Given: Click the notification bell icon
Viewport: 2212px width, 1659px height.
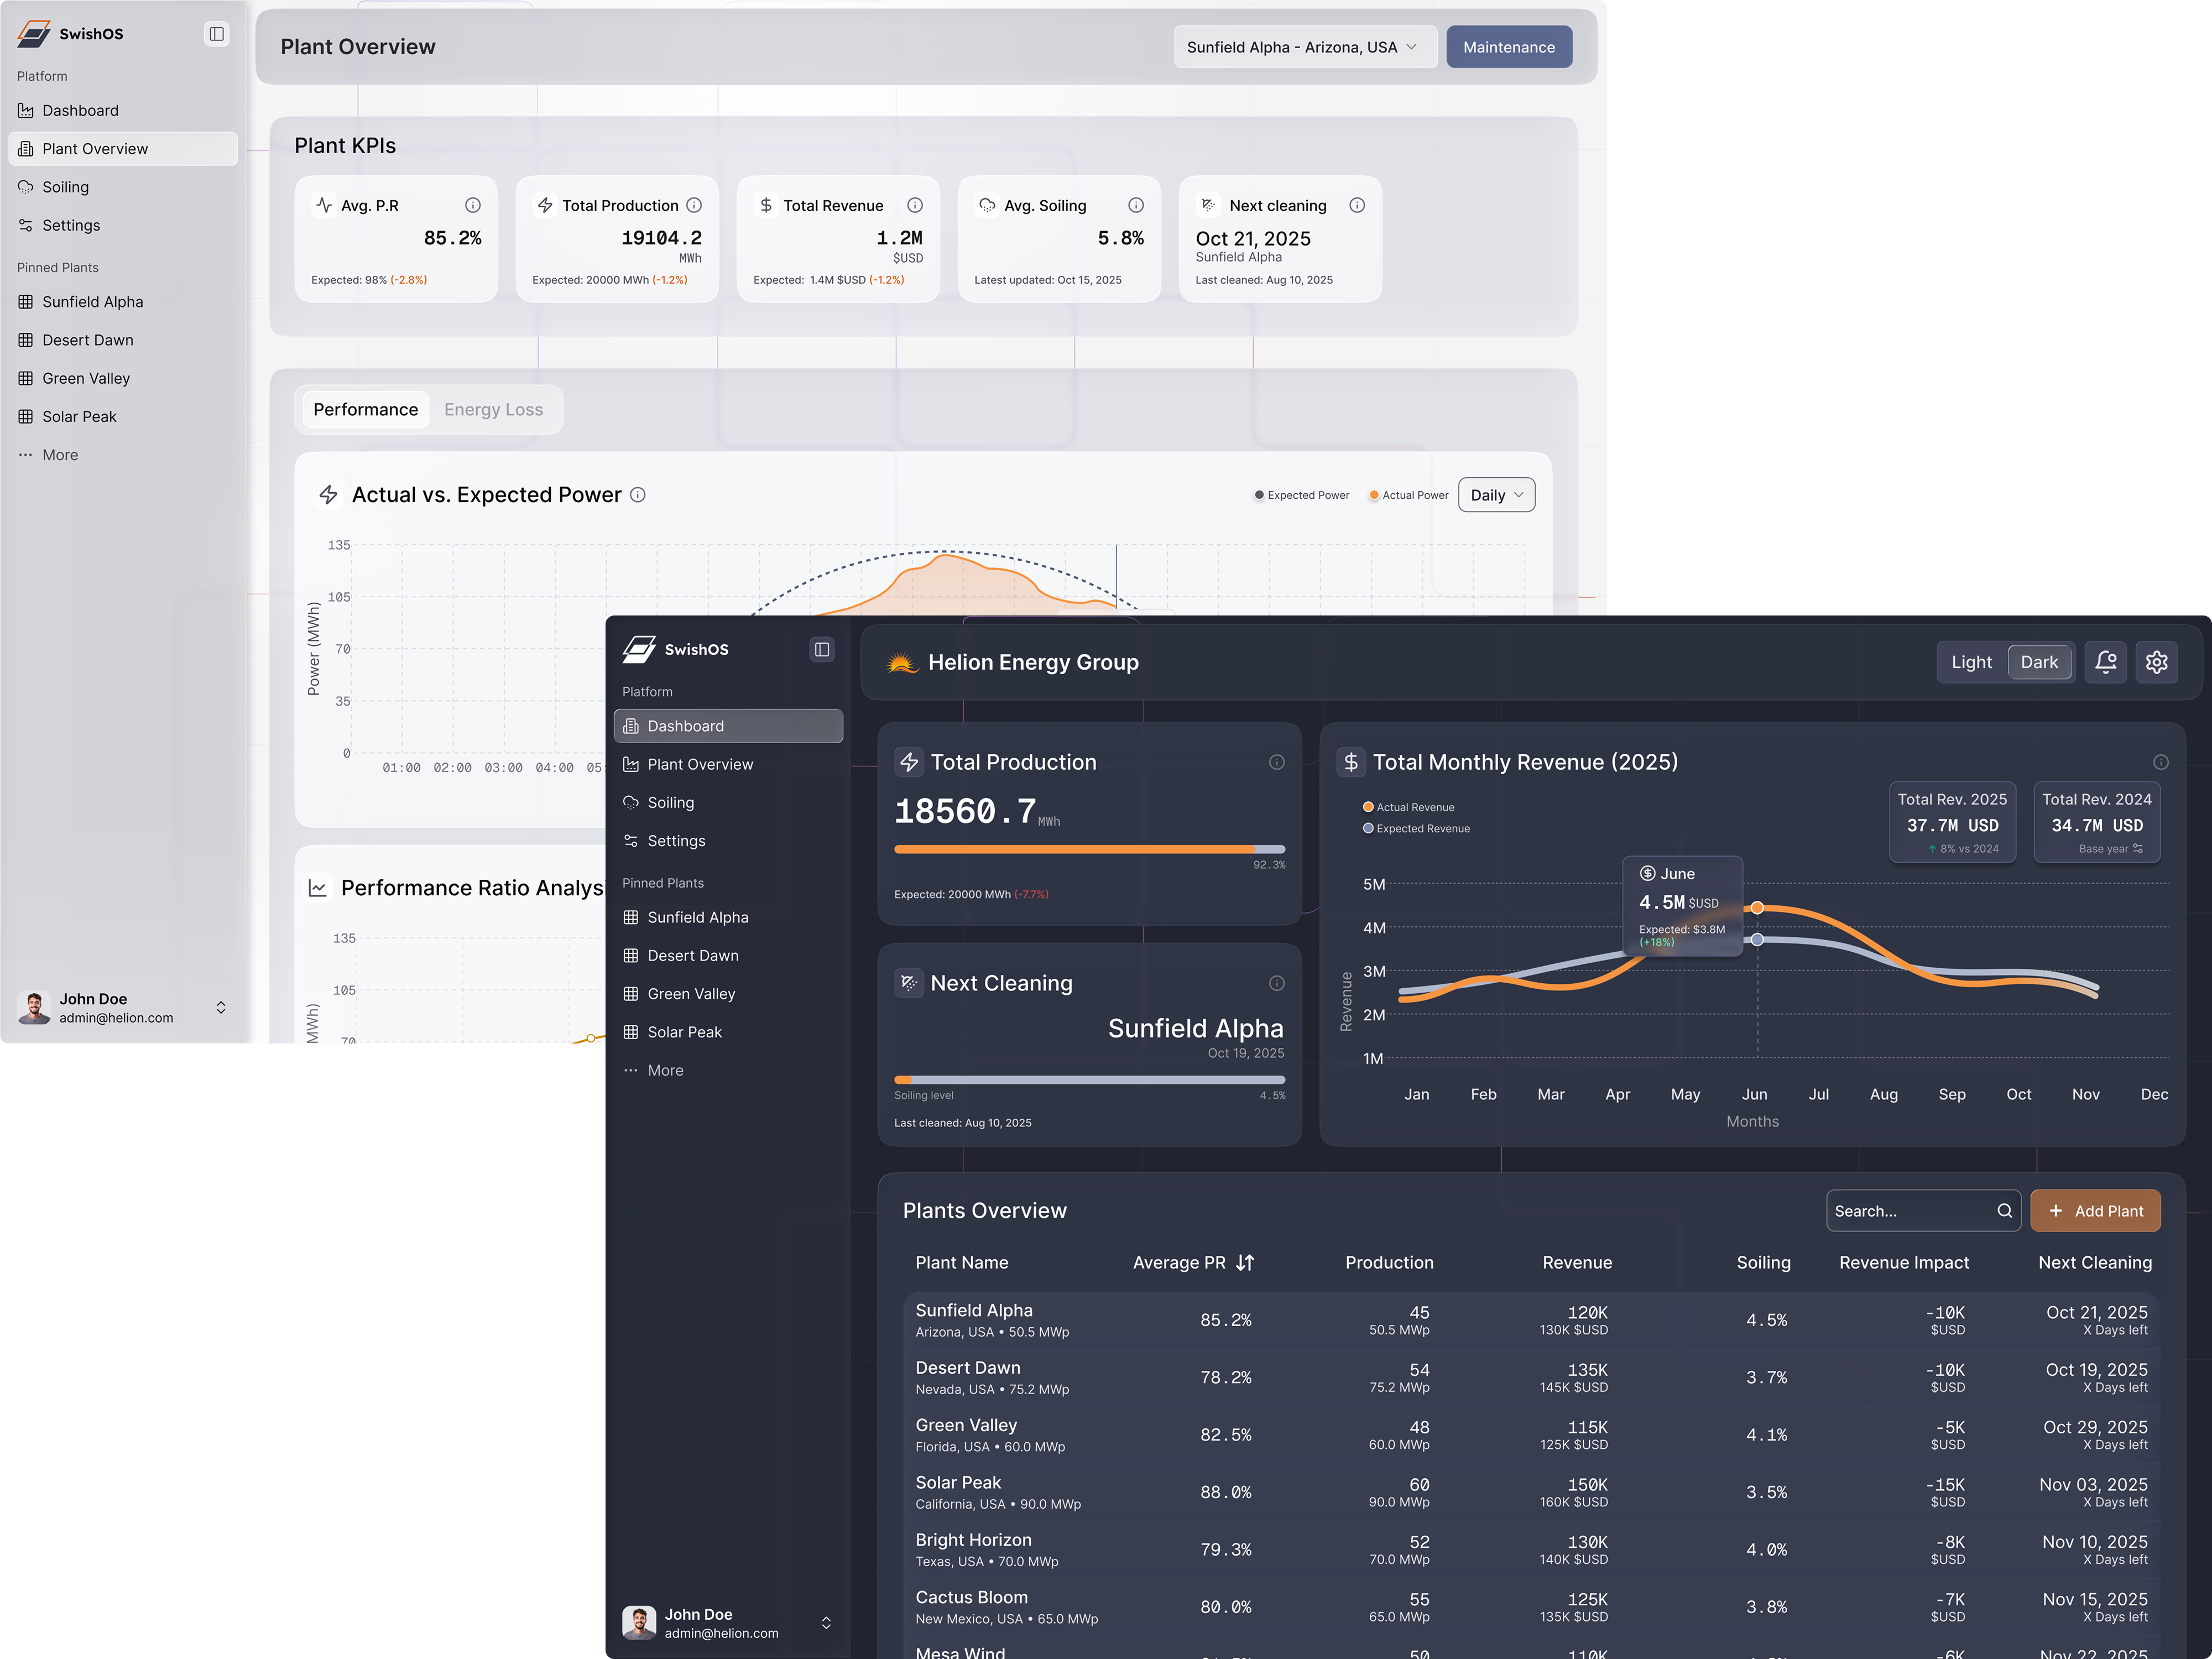Looking at the screenshot, I should pos(2105,662).
